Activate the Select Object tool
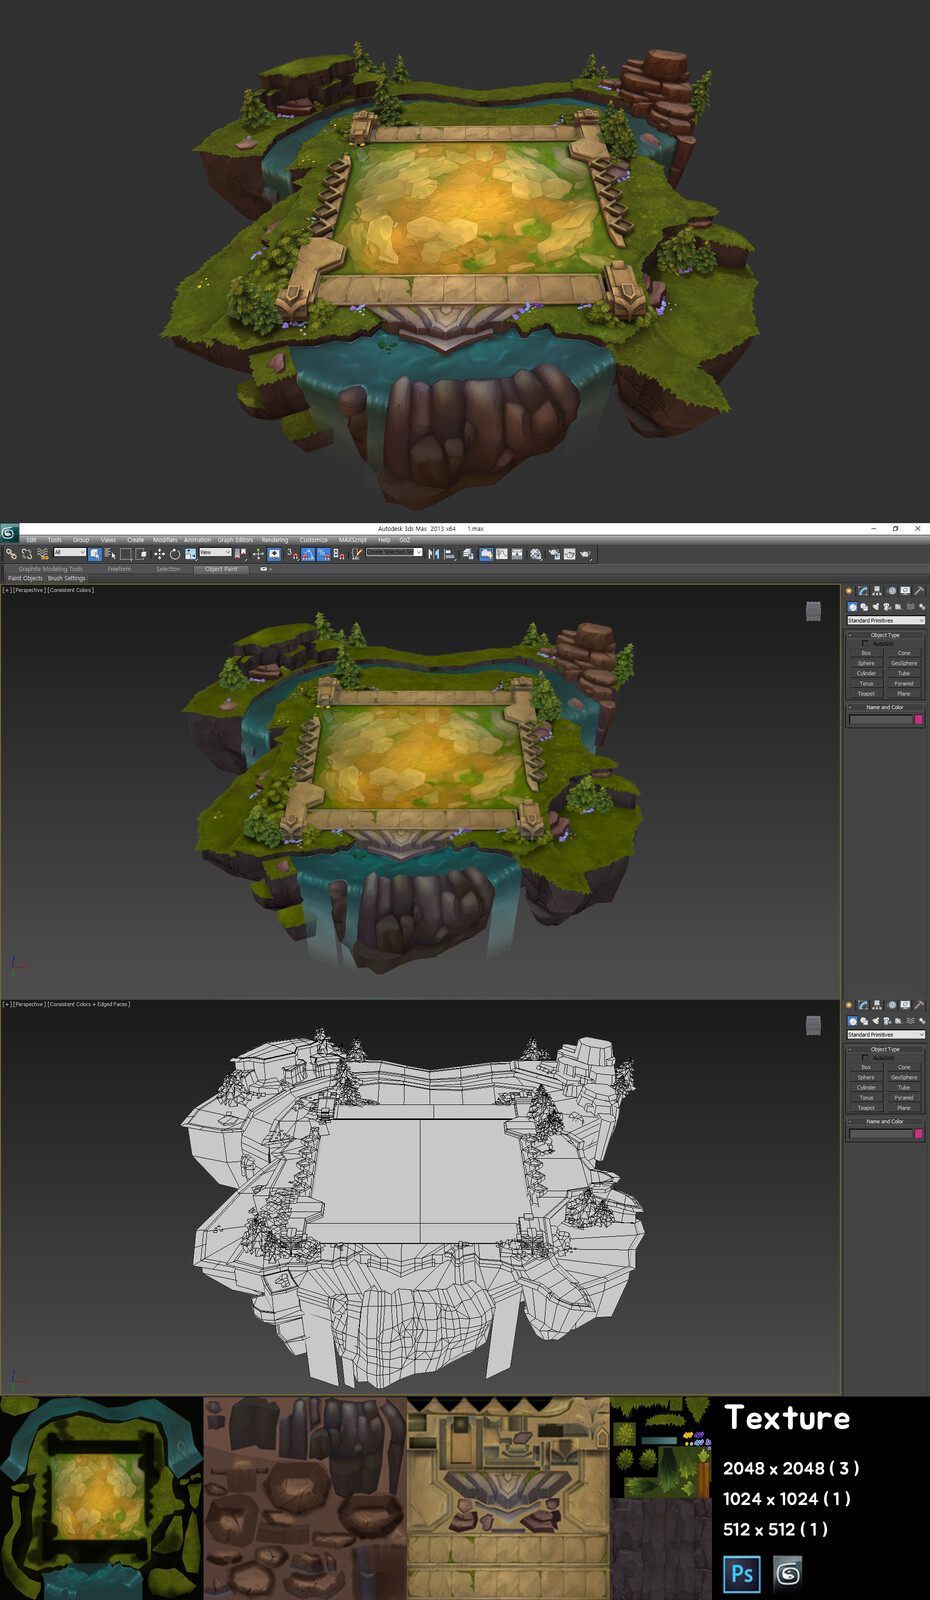Screen dimensions: 930x1600 (95, 554)
